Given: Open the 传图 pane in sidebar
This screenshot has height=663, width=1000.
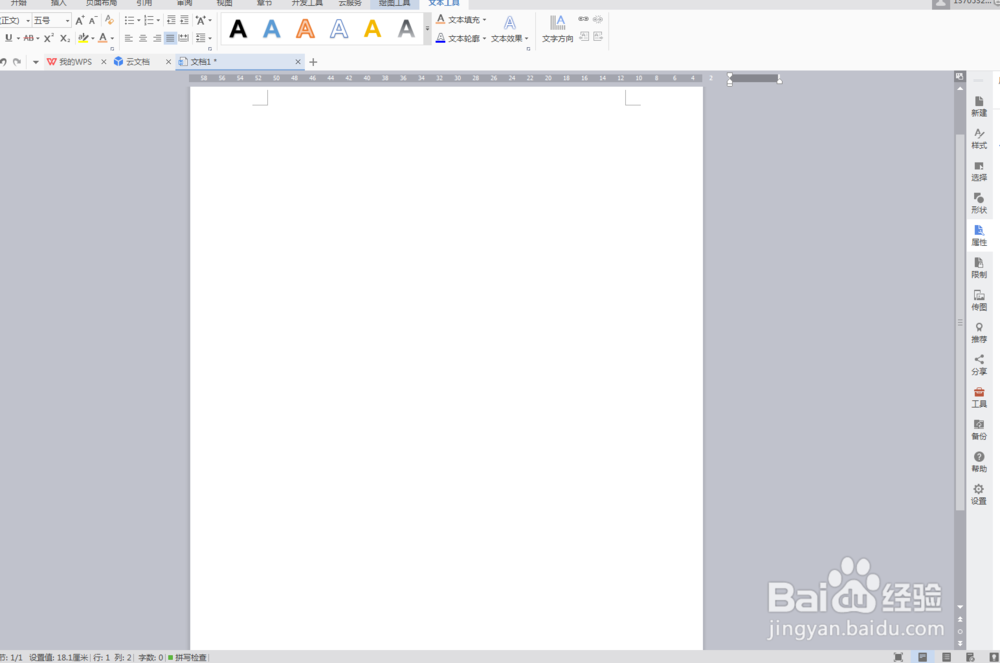Looking at the screenshot, I should (x=979, y=301).
